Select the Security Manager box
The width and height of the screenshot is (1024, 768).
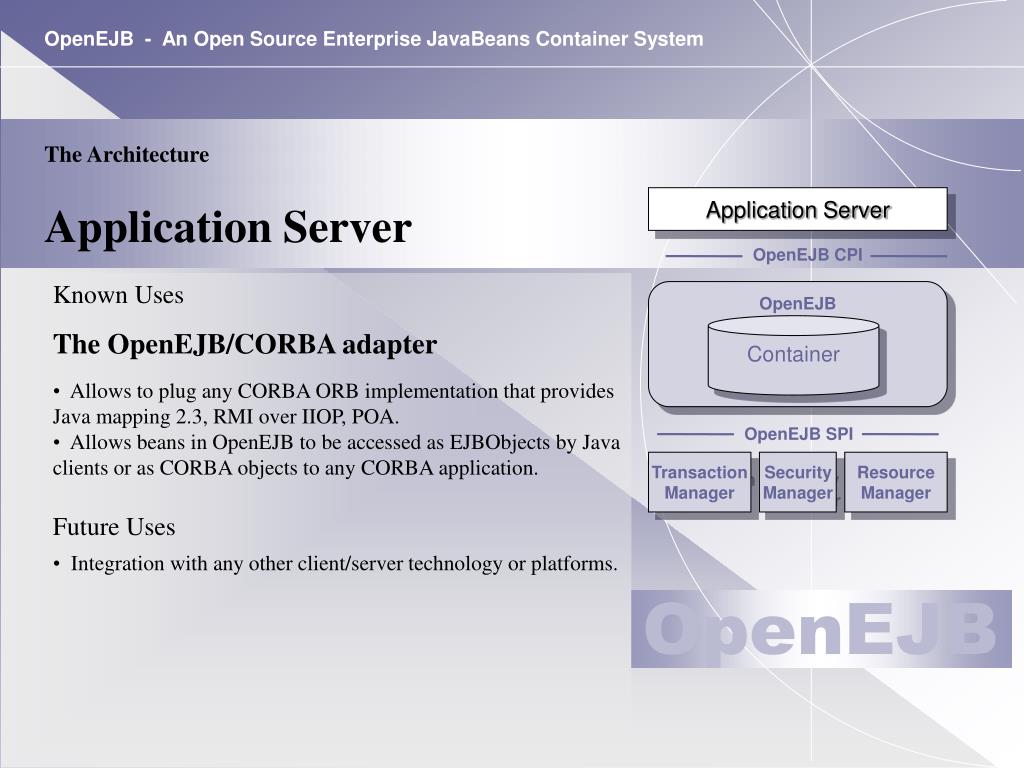[x=798, y=483]
